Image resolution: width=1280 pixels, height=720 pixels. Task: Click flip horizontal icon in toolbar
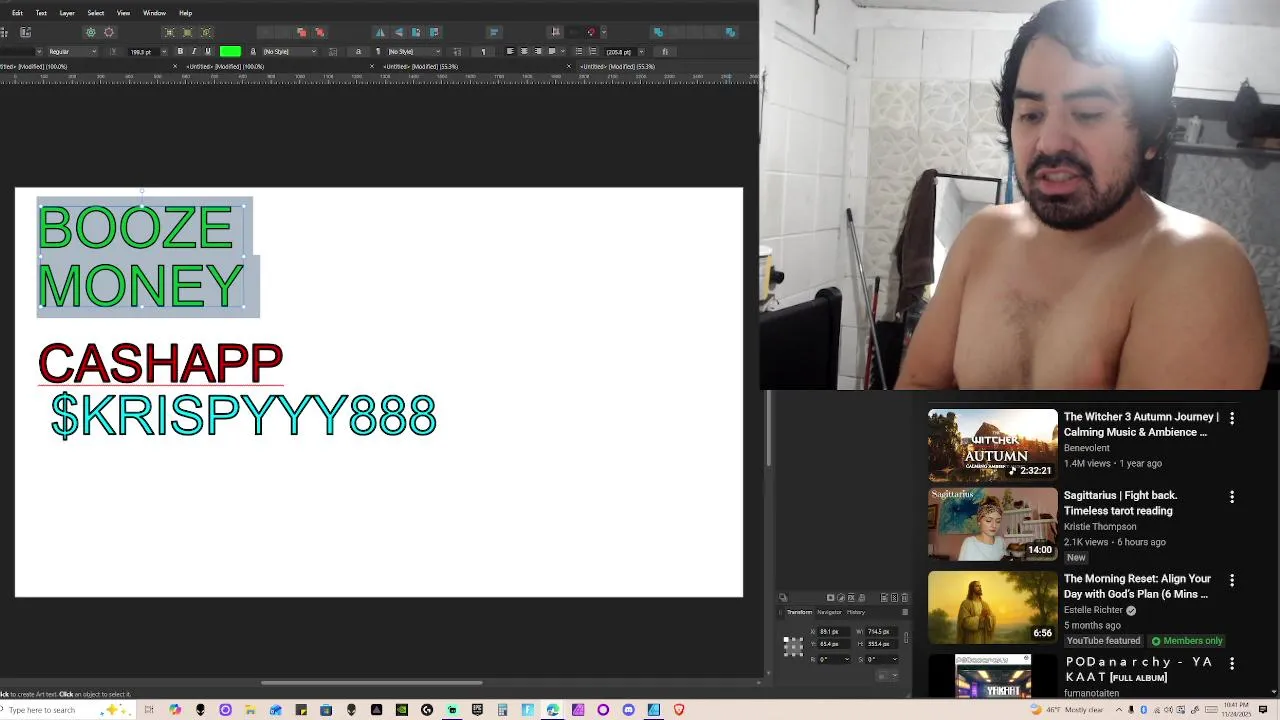(380, 32)
